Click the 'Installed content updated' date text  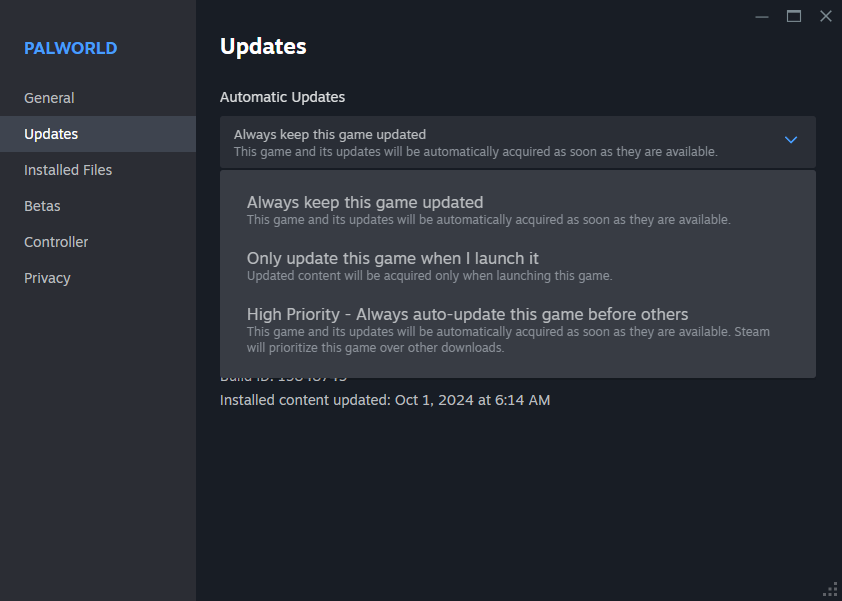[x=385, y=400]
